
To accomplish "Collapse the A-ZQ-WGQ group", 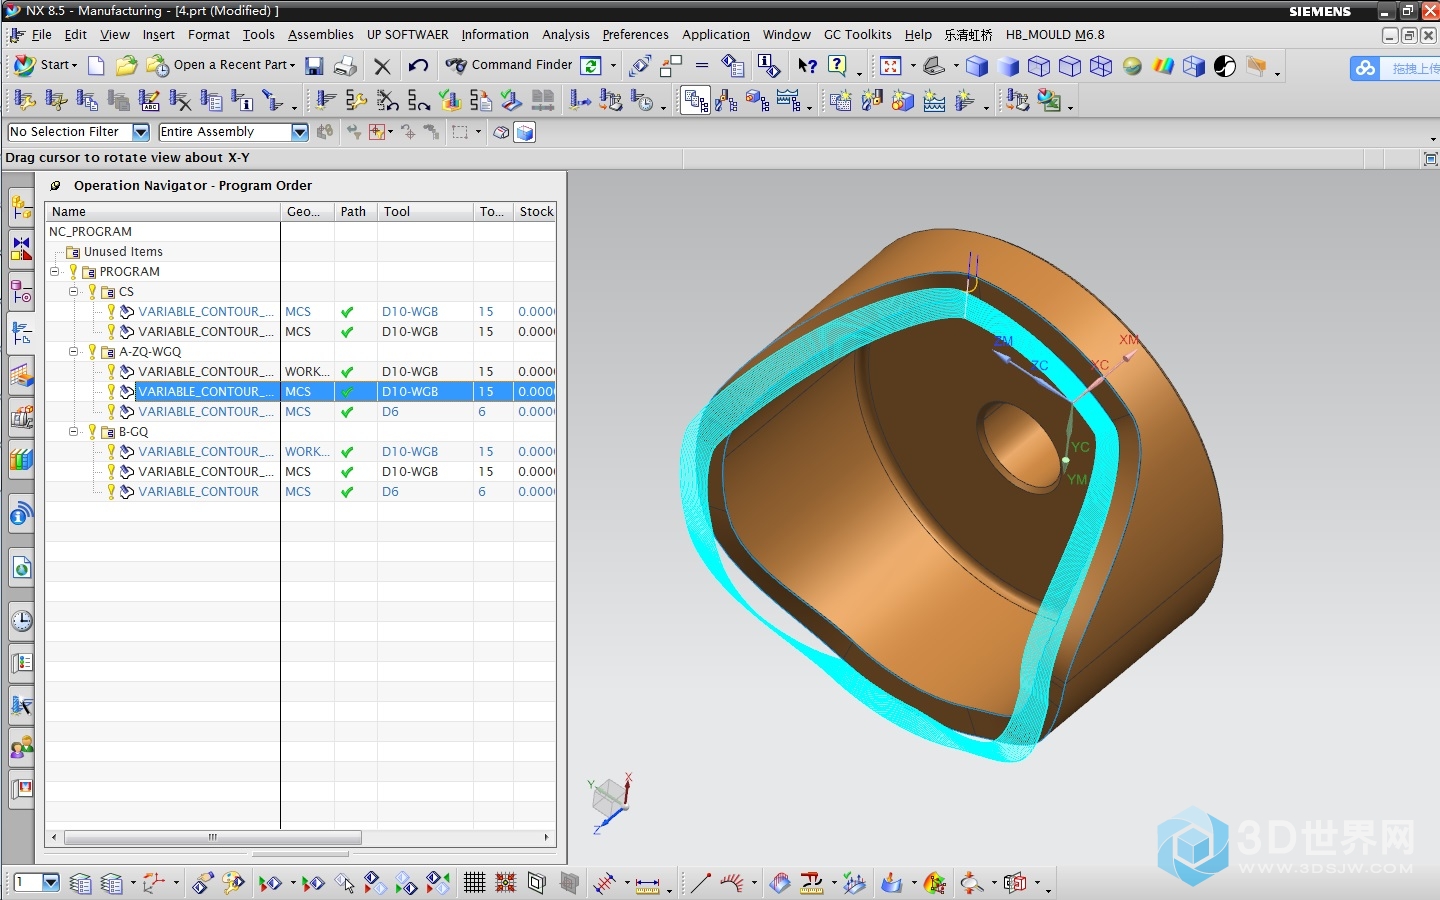I will [74, 352].
